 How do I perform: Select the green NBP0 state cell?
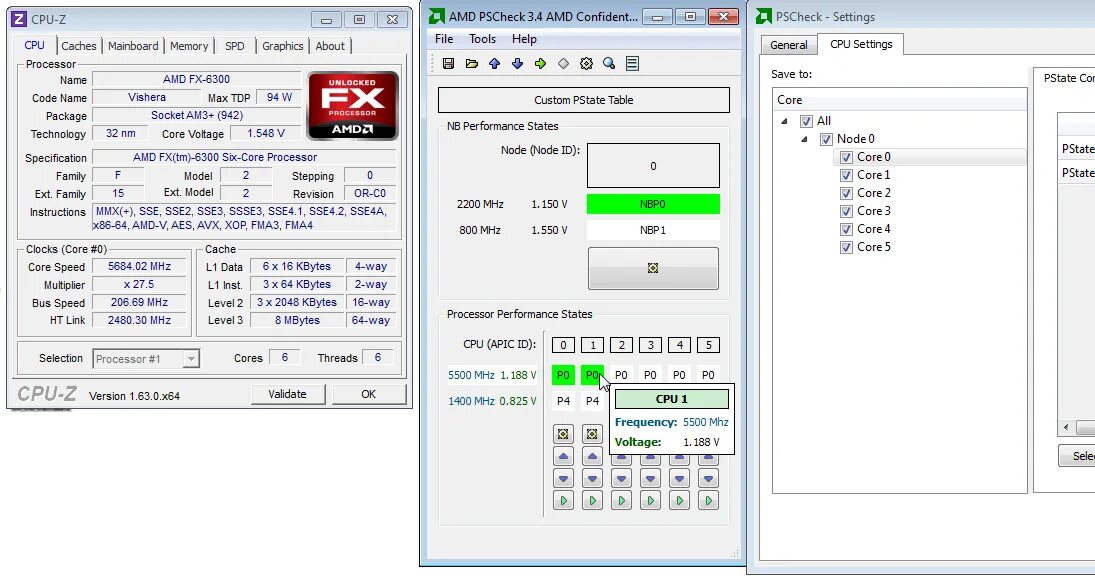(x=653, y=205)
